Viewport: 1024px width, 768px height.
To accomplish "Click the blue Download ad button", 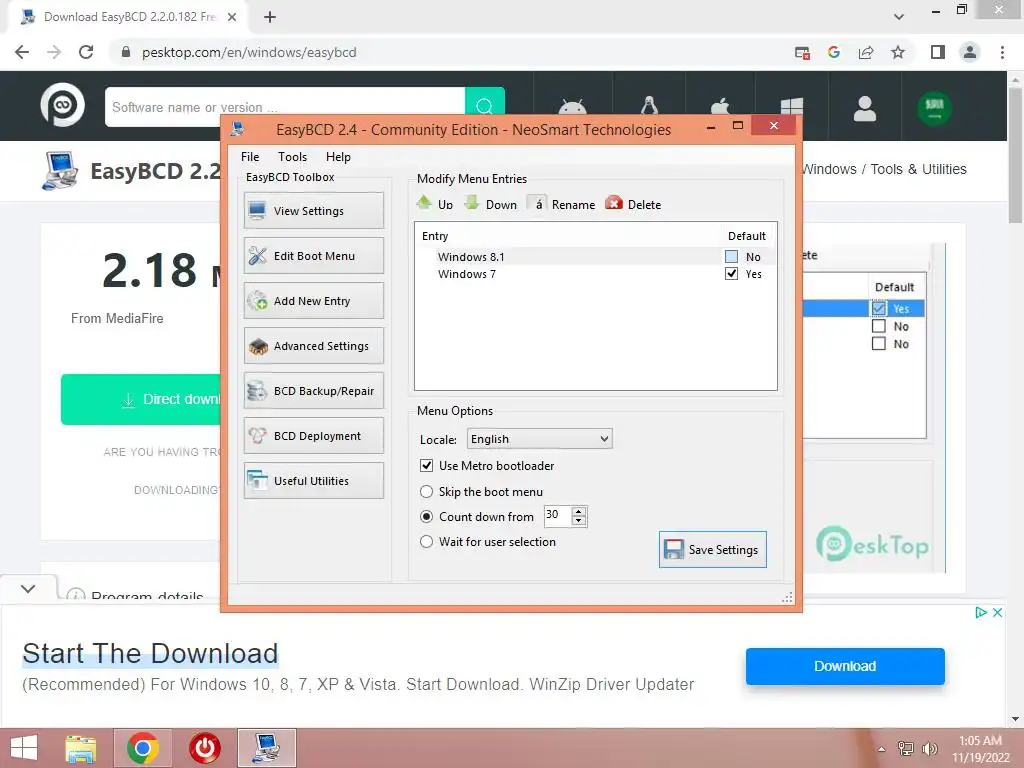I will [845, 666].
